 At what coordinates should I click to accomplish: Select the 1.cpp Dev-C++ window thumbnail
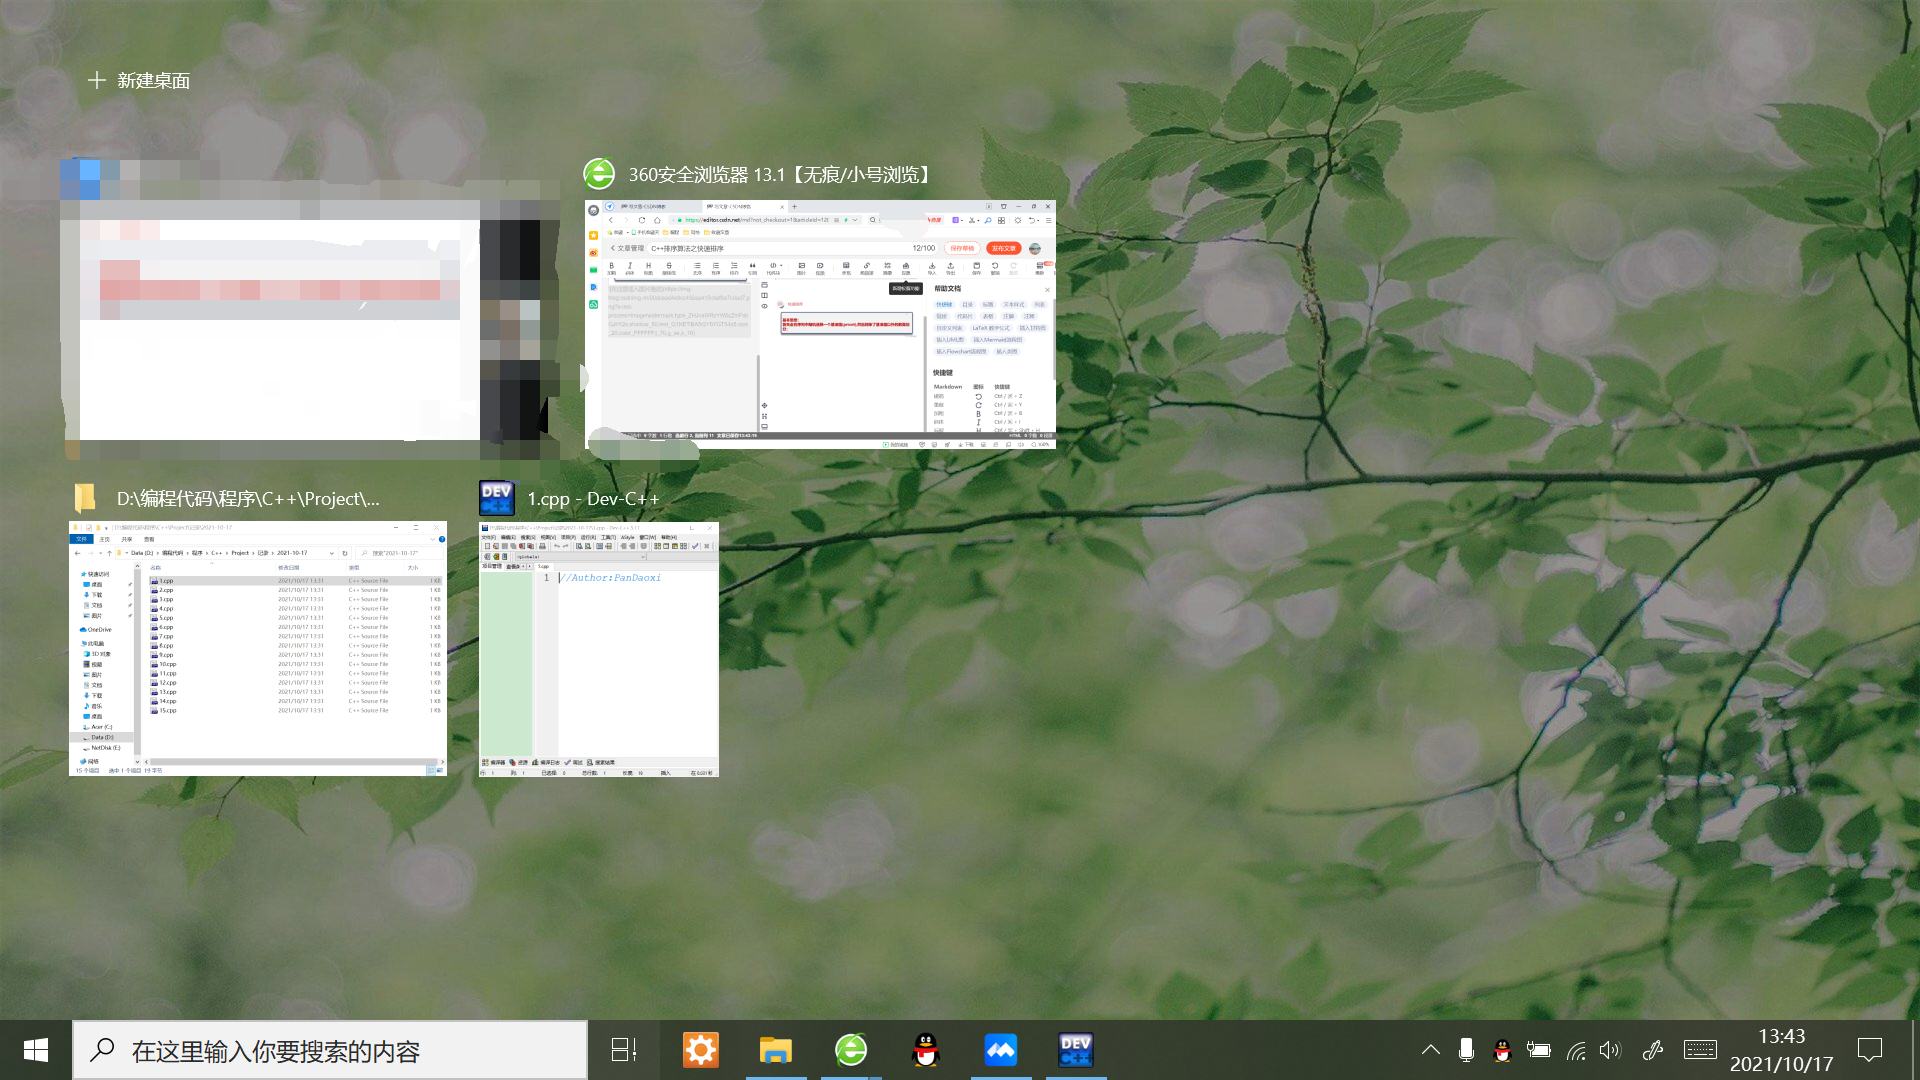pyautogui.click(x=598, y=649)
